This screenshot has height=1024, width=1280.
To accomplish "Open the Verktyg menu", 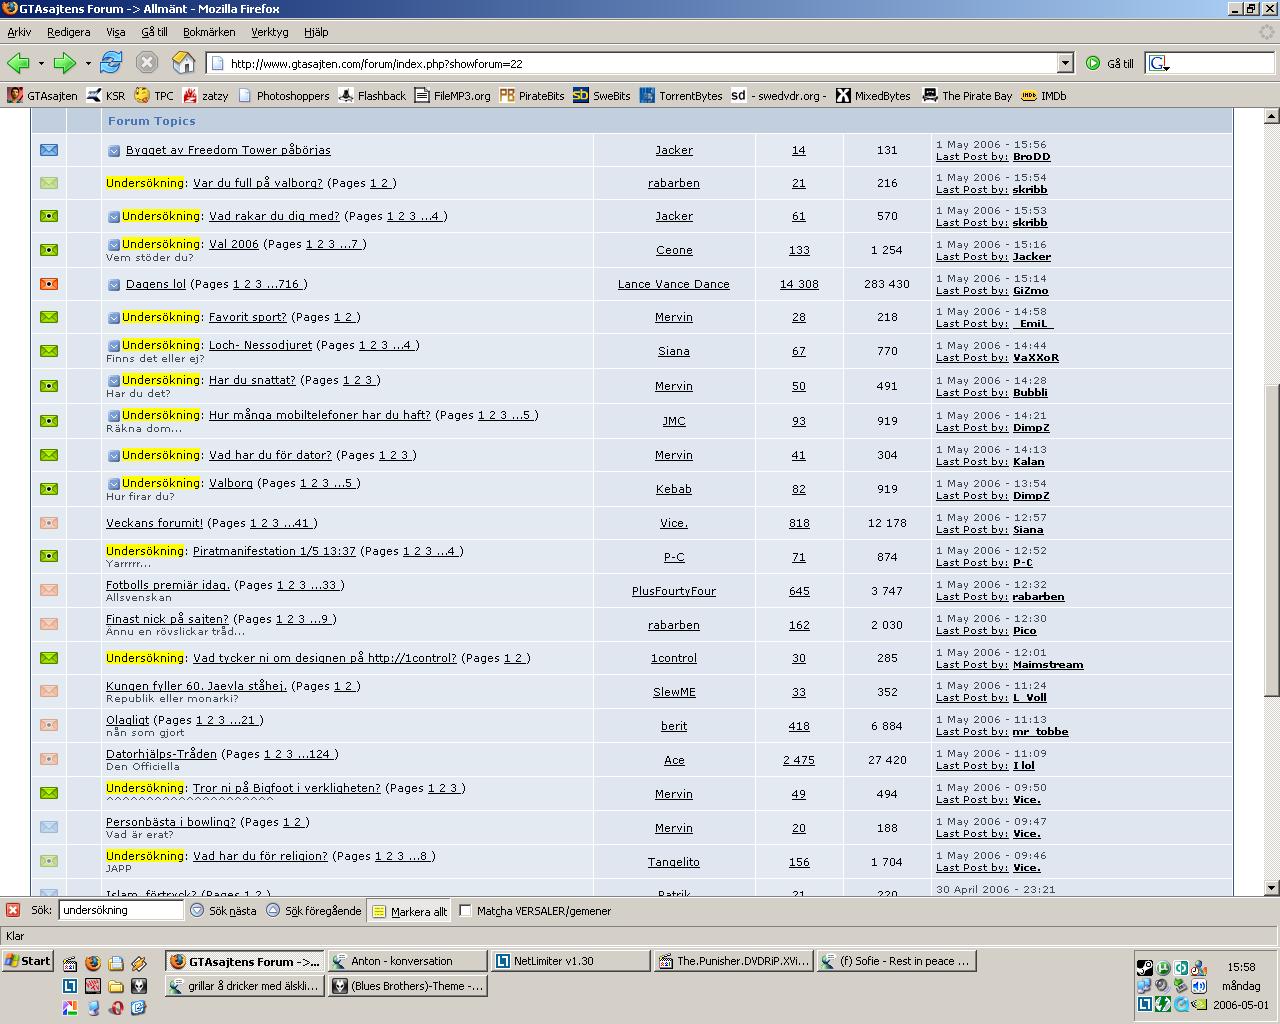I will point(269,32).
